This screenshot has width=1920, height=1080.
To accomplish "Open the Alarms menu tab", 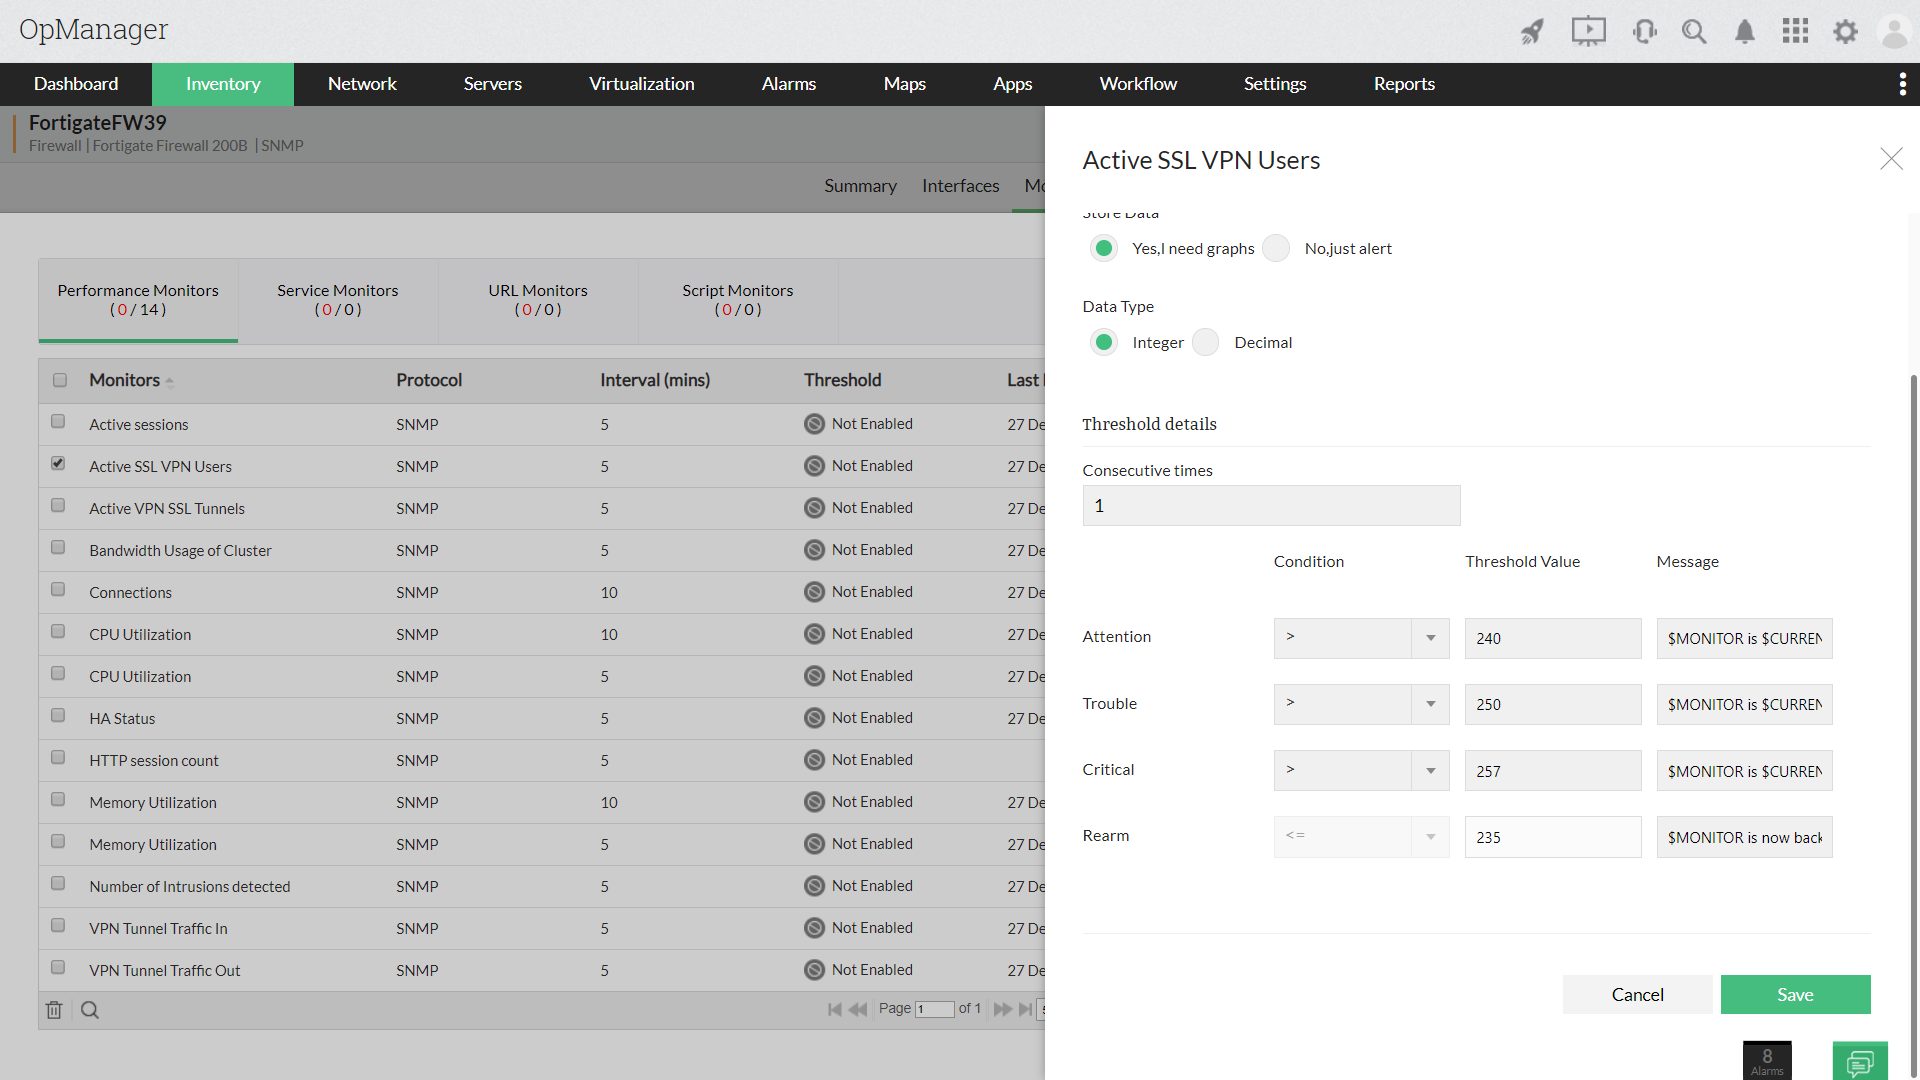I will 788,84.
